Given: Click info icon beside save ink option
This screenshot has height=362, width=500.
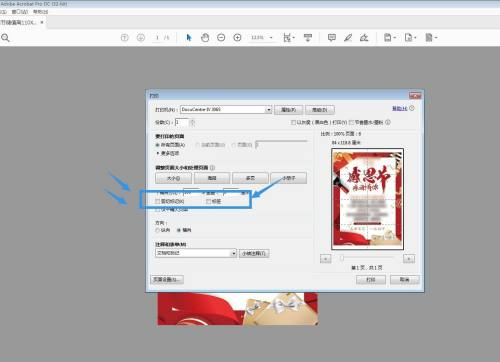Looking at the screenshot, I should coord(388,122).
